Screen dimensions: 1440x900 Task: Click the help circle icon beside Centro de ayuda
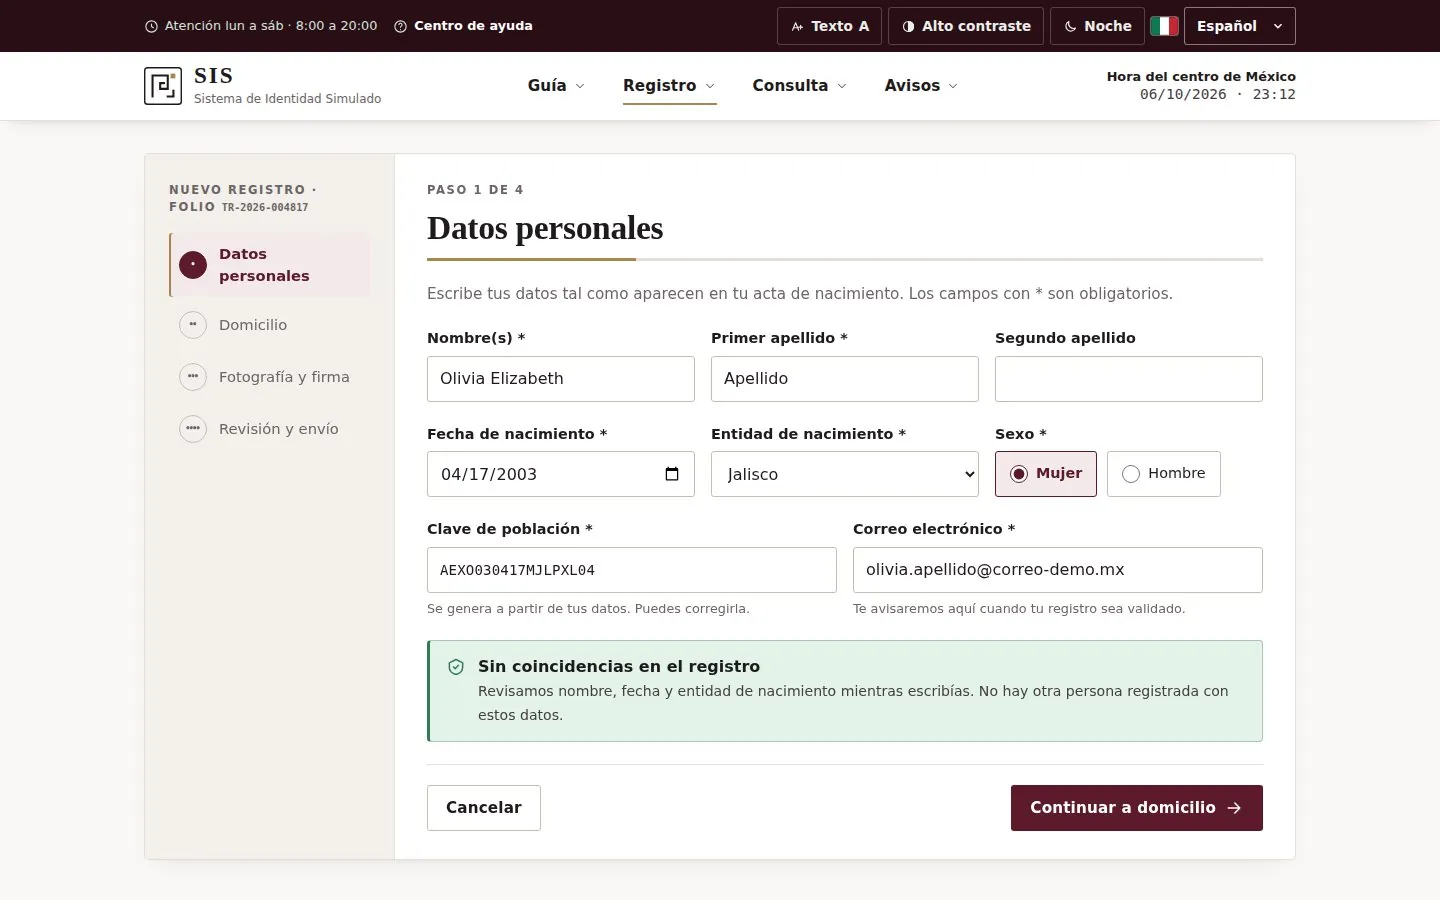(401, 27)
